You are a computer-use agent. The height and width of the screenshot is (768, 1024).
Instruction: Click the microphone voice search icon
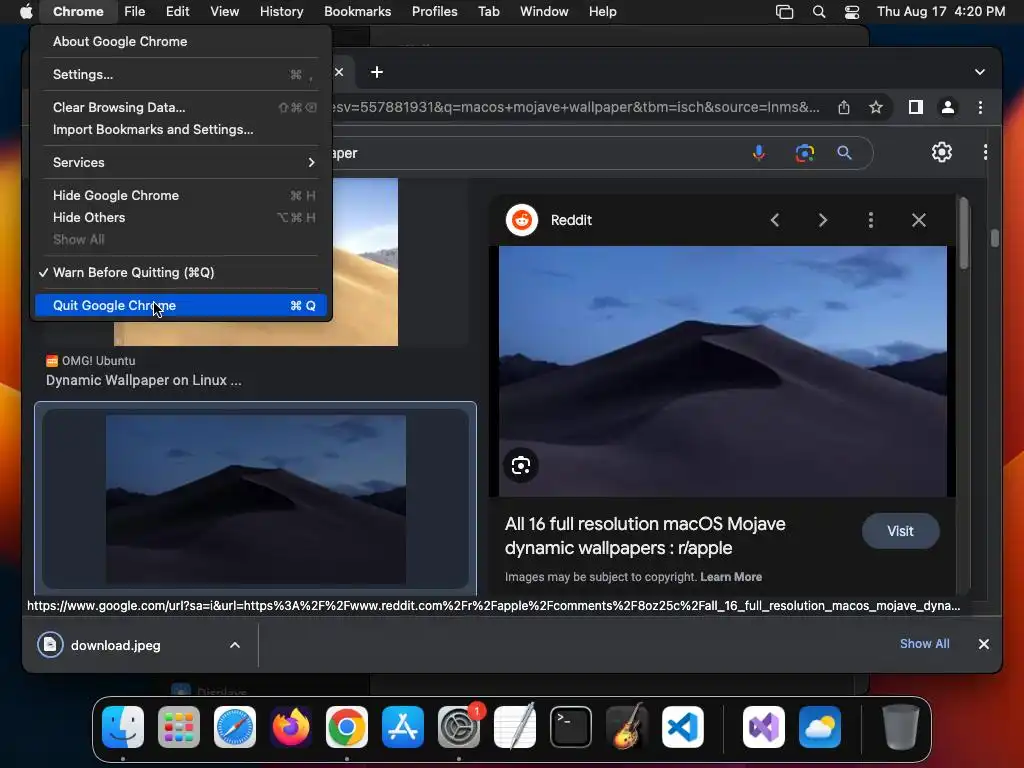tap(758, 153)
